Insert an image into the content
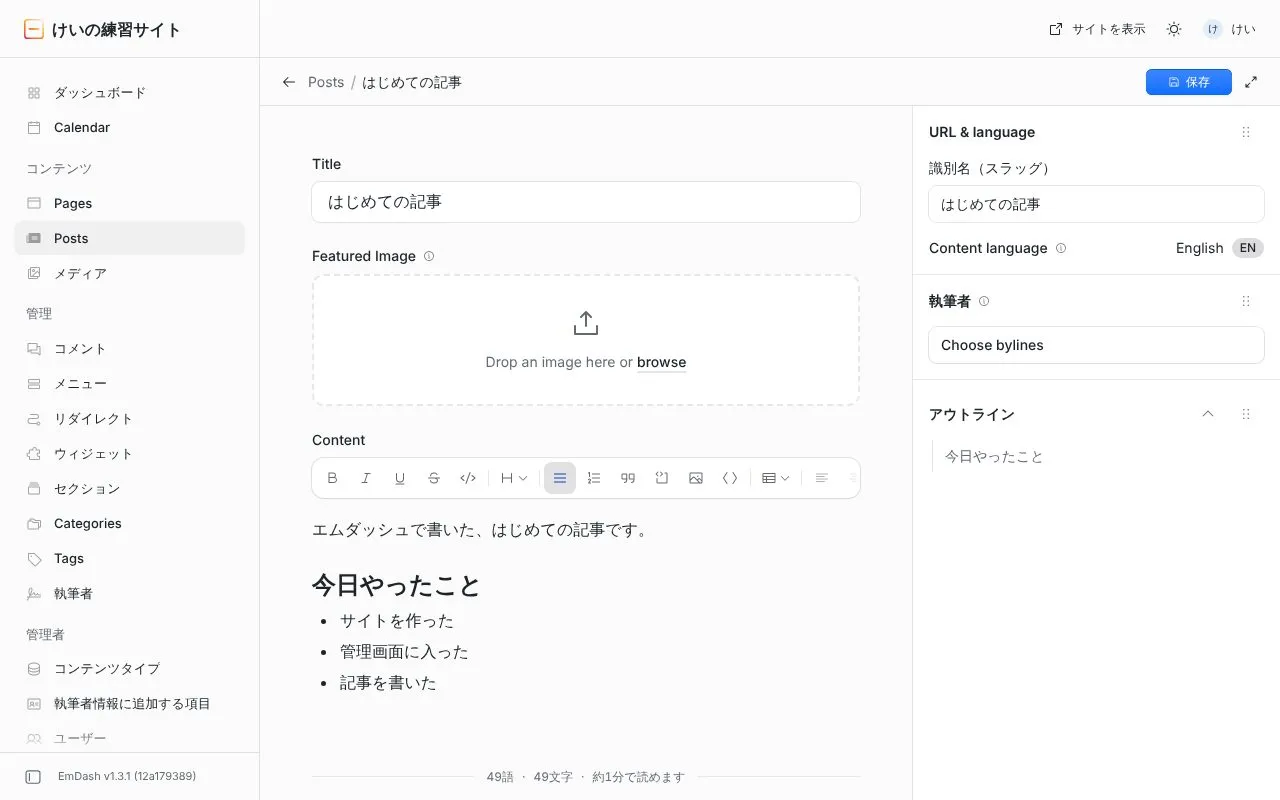The image size is (1280, 800). click(696, 478)
